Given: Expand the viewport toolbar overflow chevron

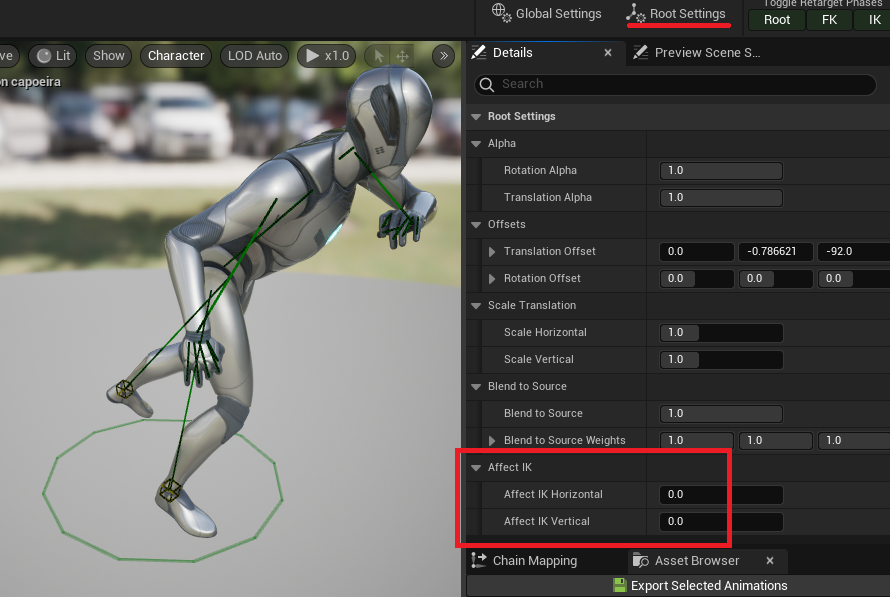Looking at the screenshot, I should 443,56.
